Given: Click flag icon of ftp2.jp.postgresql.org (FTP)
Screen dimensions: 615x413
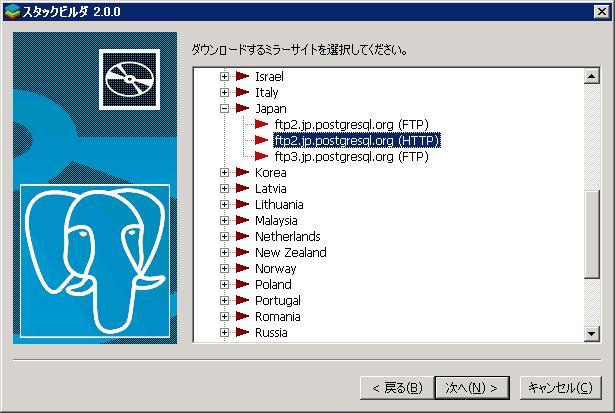Looking at the screenshot, I should (x=261, y=124).
